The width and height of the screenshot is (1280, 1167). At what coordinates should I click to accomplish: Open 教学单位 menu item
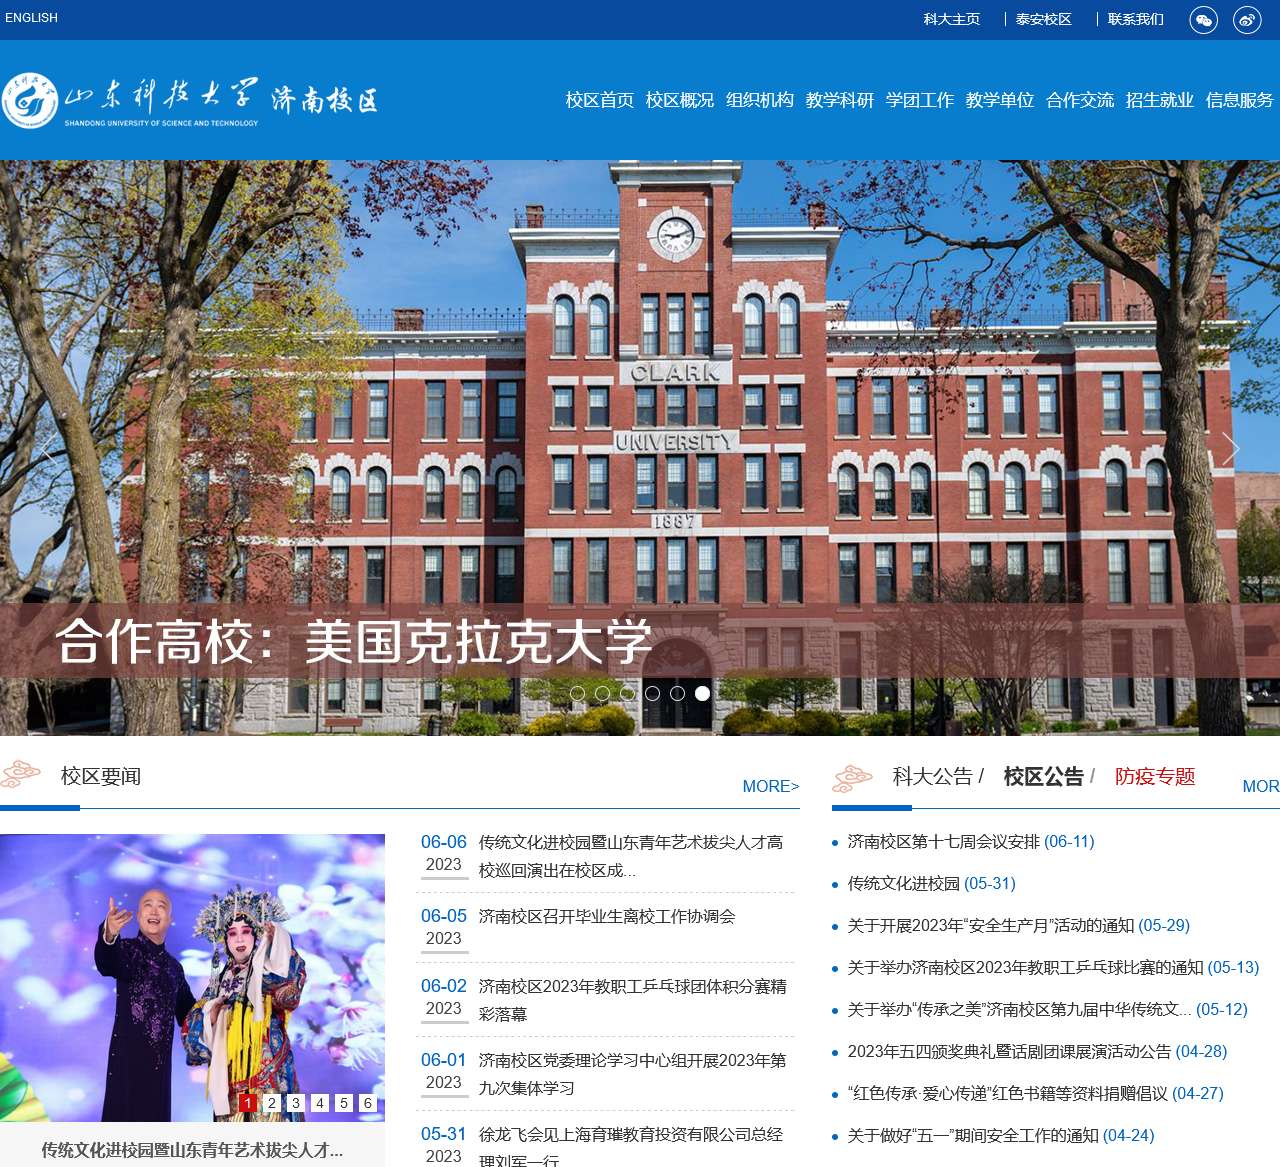[x=1000, y=100]
